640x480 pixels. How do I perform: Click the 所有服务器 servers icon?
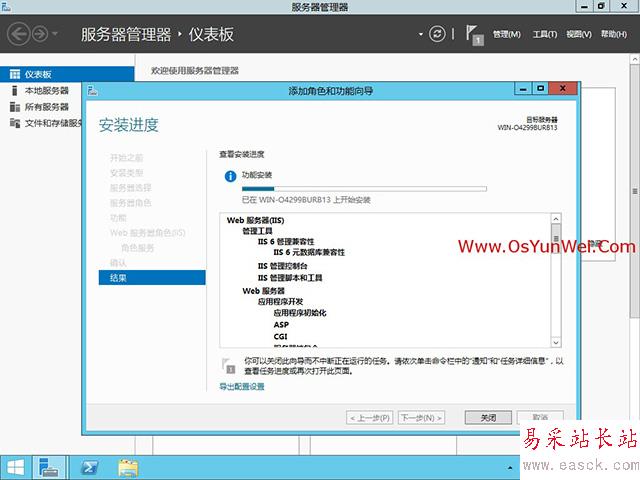[x=15, y=107]
